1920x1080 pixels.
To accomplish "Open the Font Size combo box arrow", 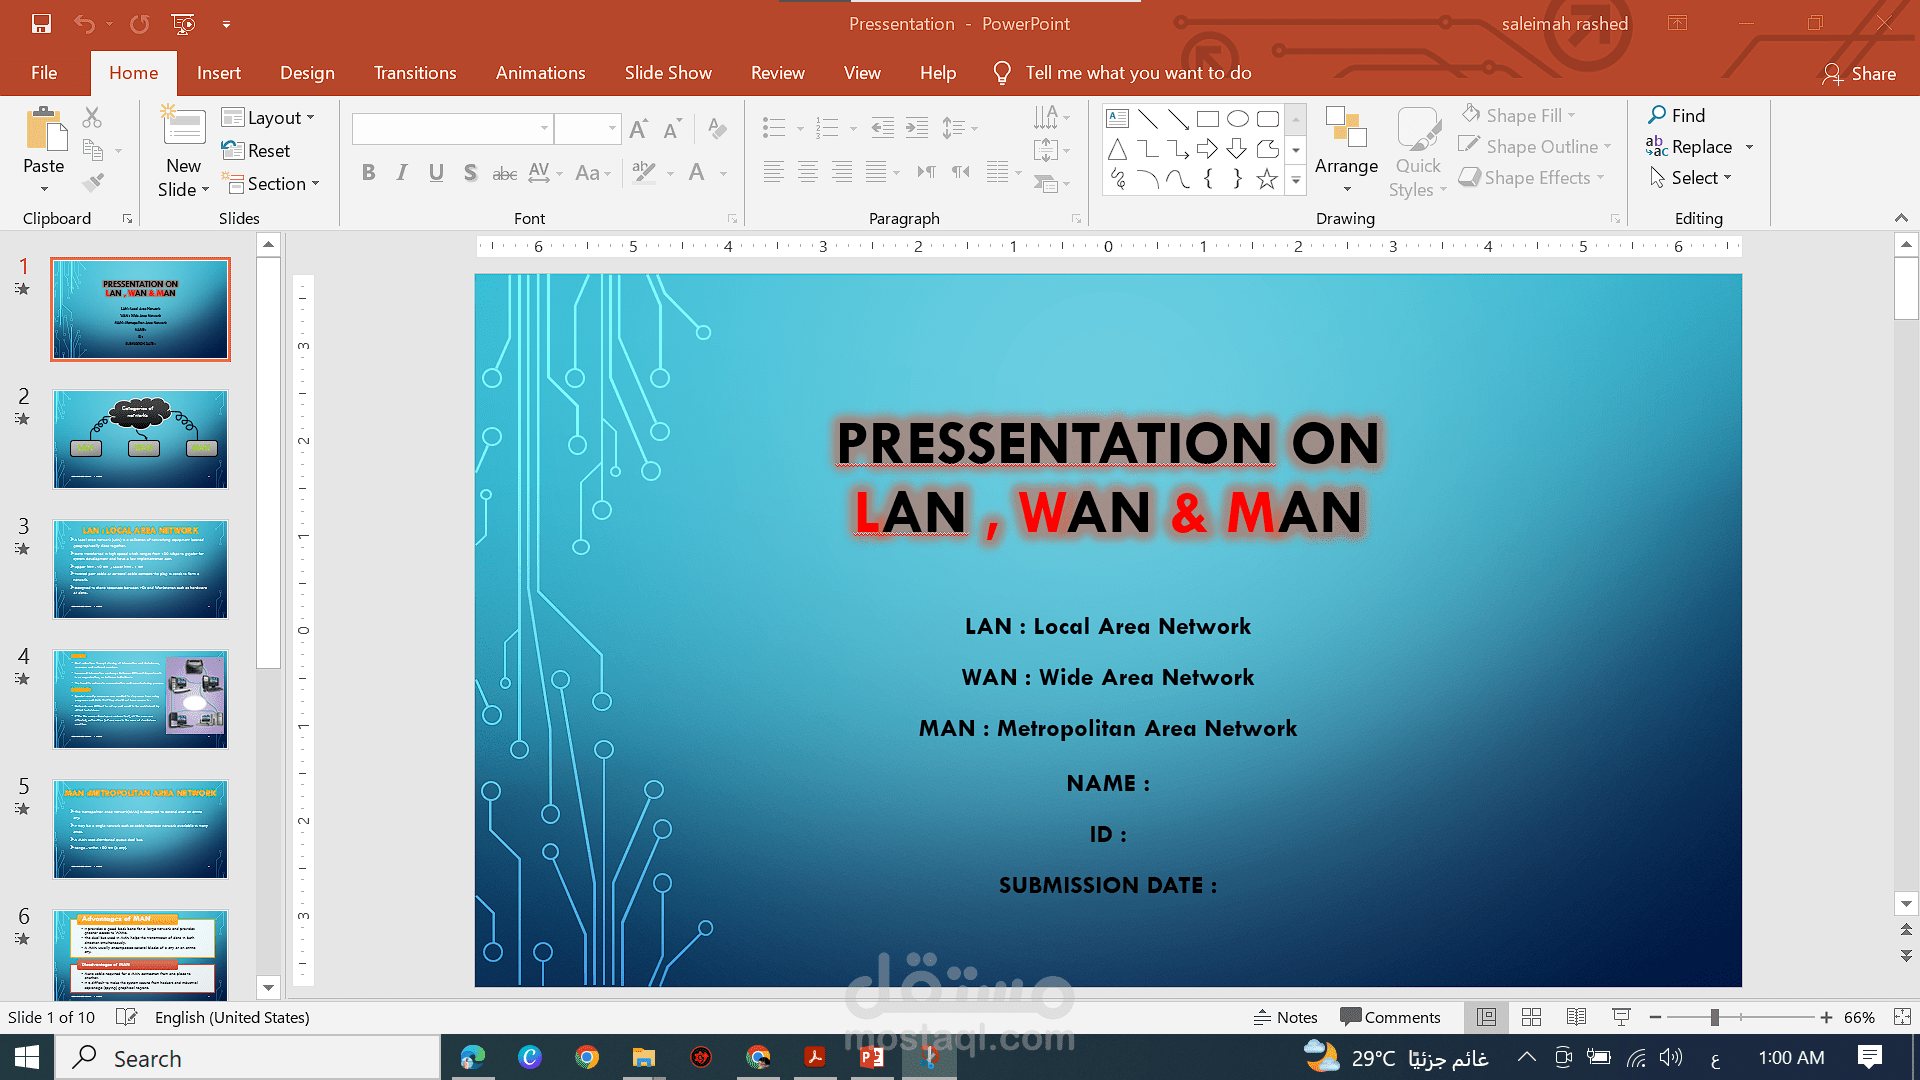I will (615, 128).
